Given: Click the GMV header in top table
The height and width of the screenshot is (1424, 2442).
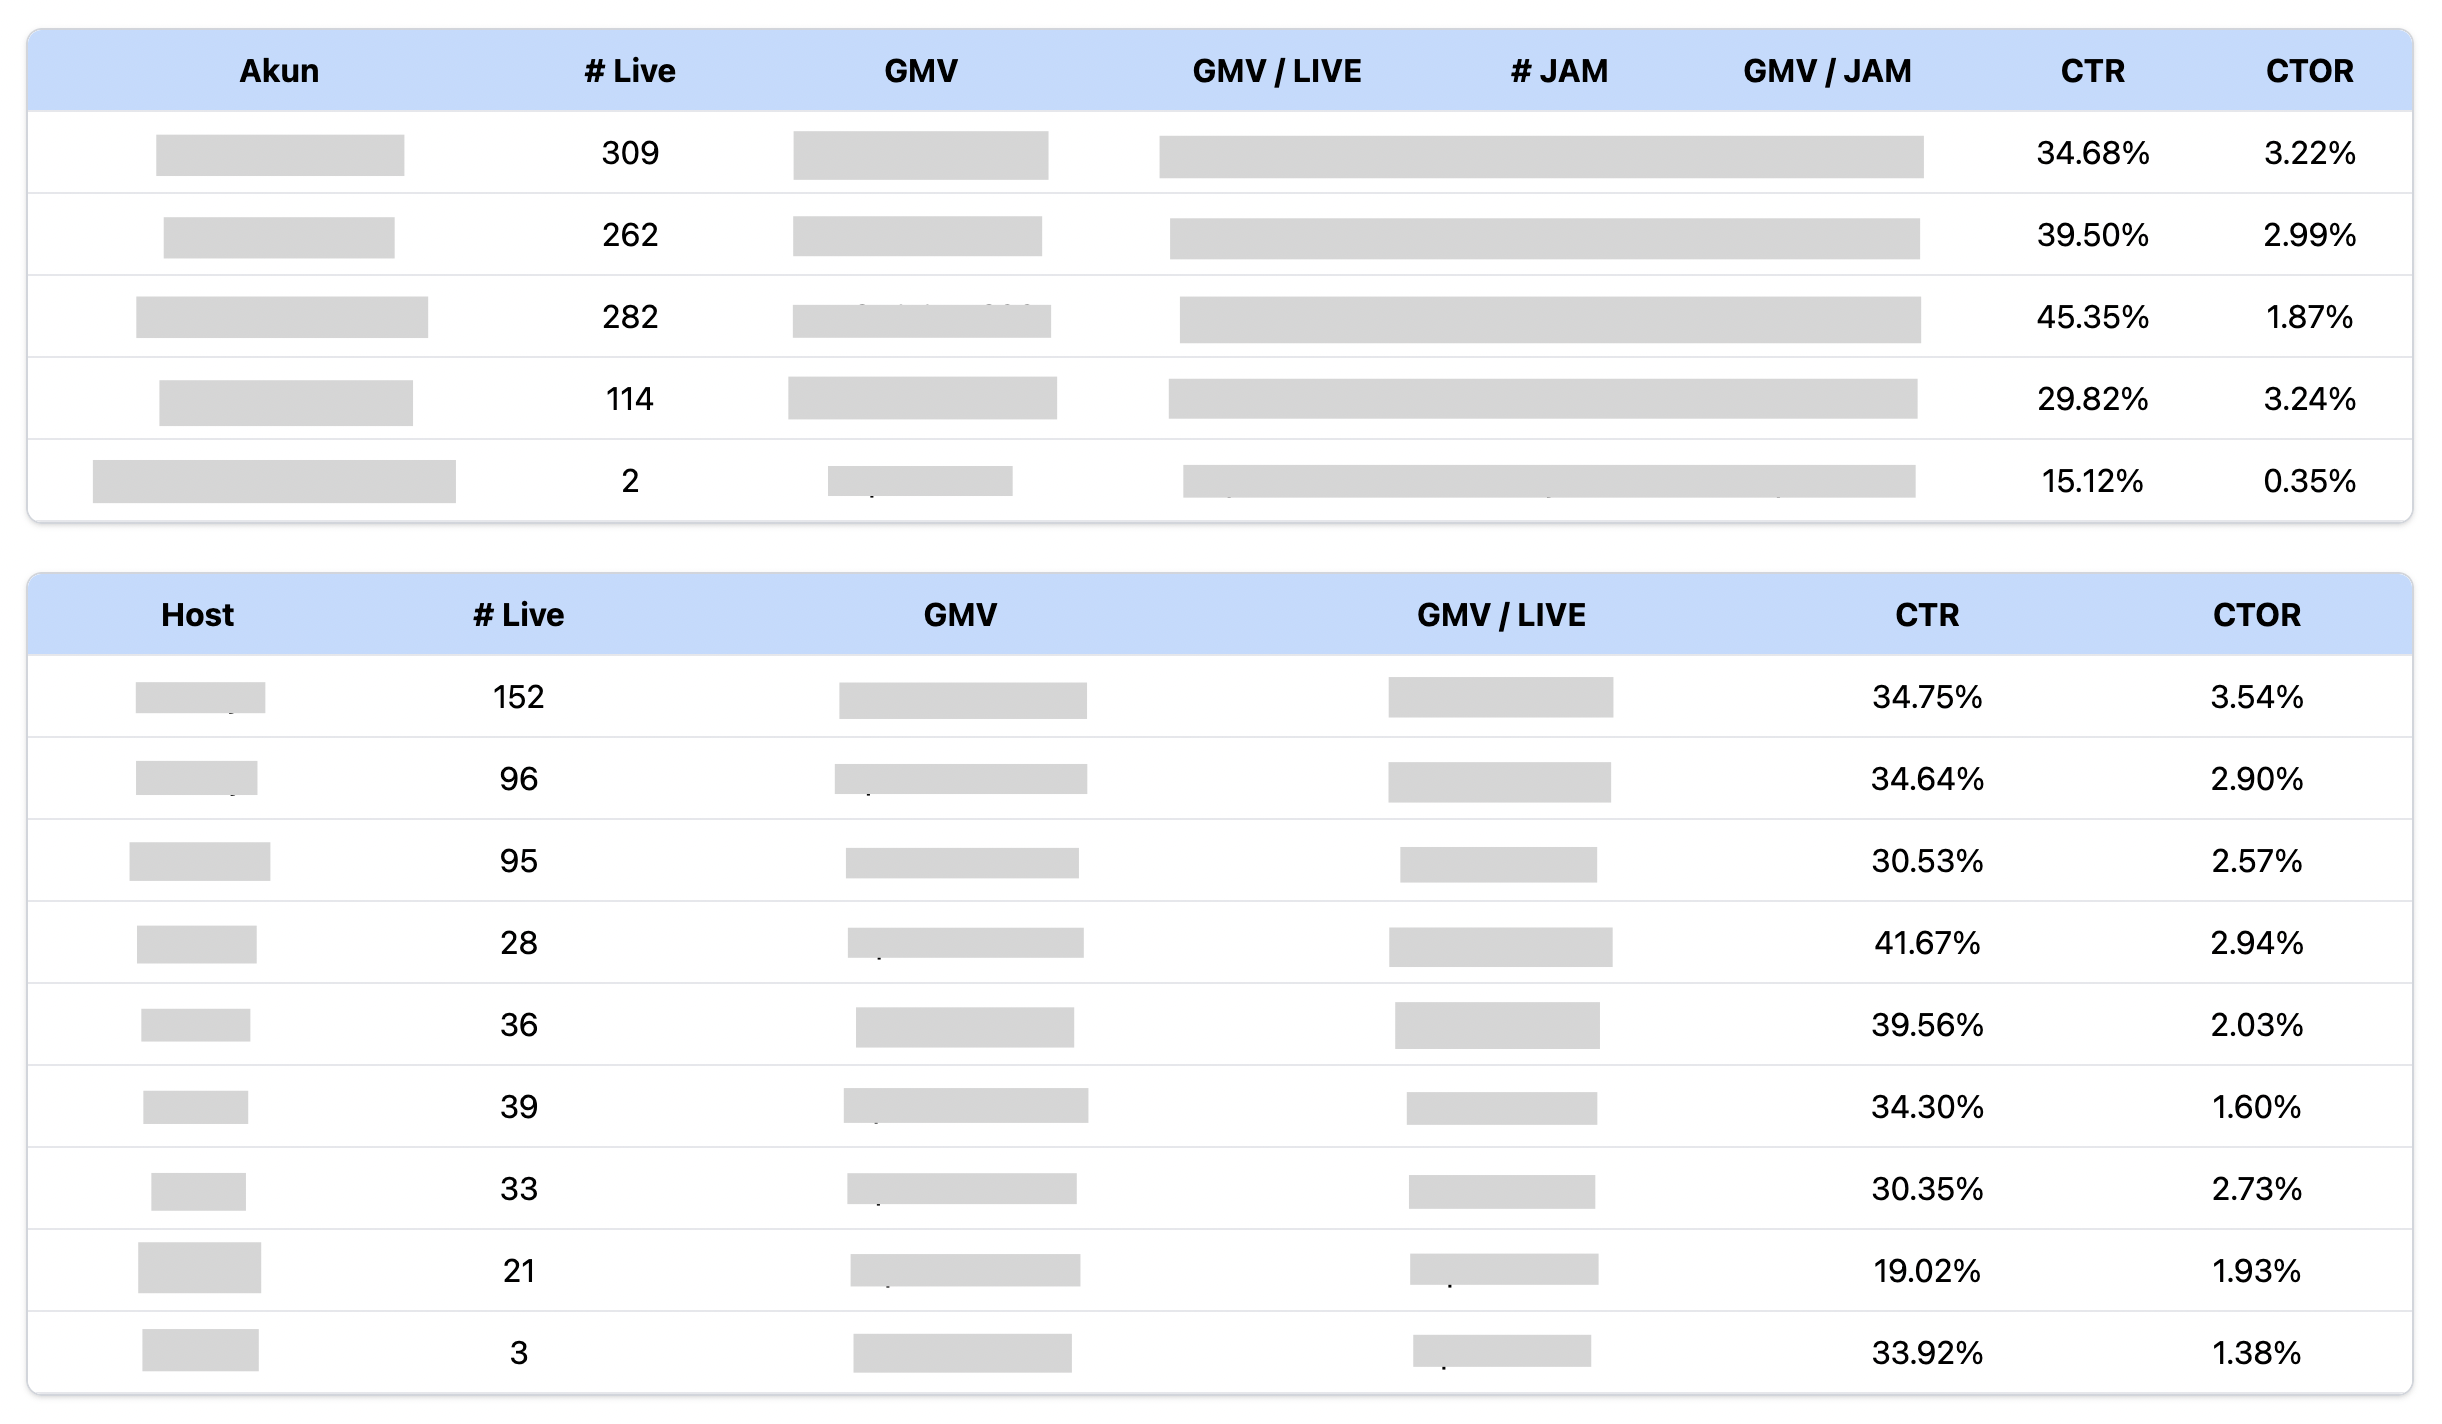Looking at the screenshot, I should [921, 71].
